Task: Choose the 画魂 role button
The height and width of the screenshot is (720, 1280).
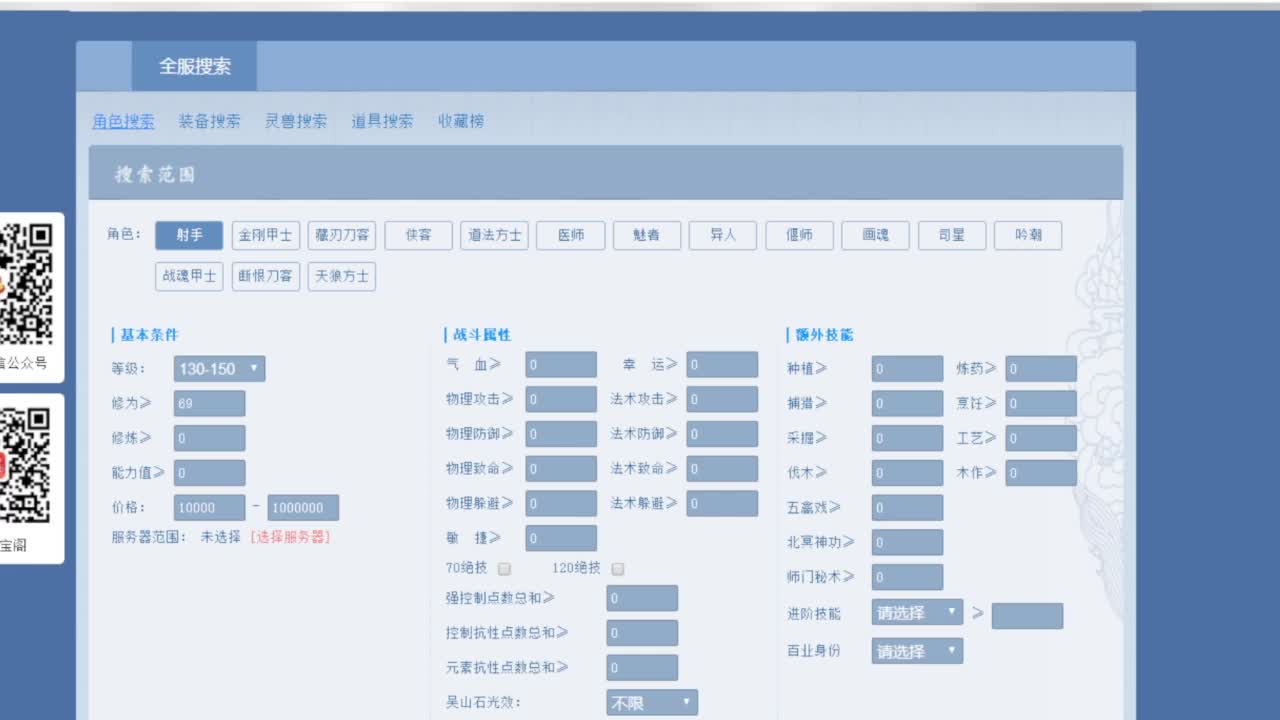Action: 876,236
